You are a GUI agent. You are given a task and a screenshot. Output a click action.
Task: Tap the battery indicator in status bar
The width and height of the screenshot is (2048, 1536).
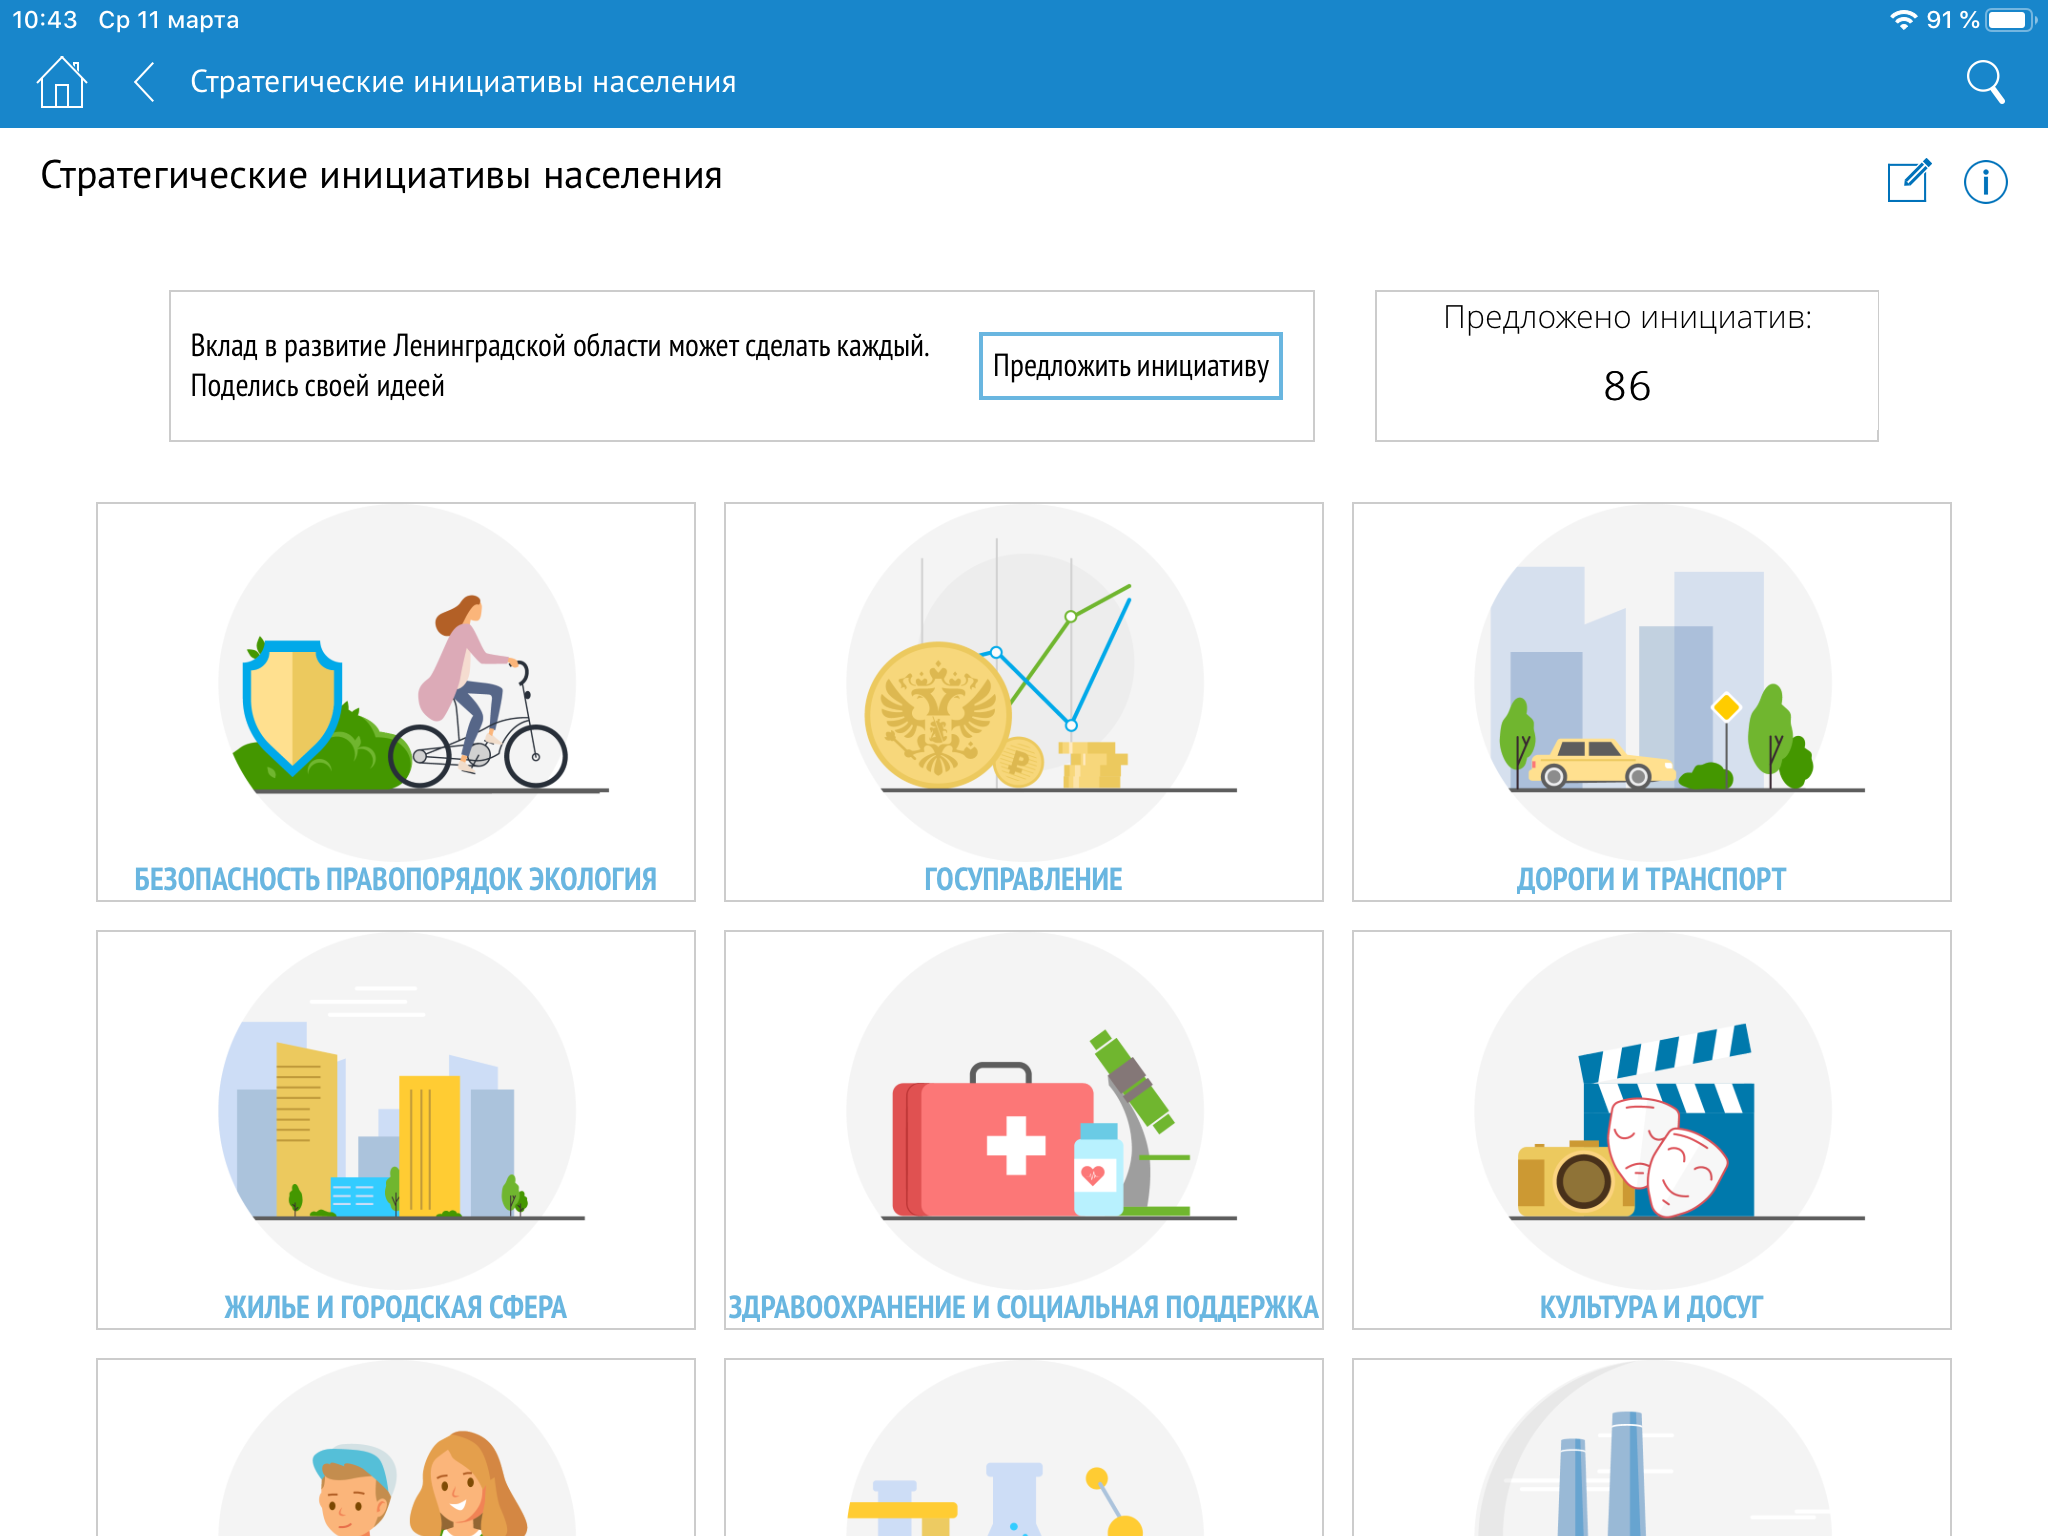(2009, 20)
